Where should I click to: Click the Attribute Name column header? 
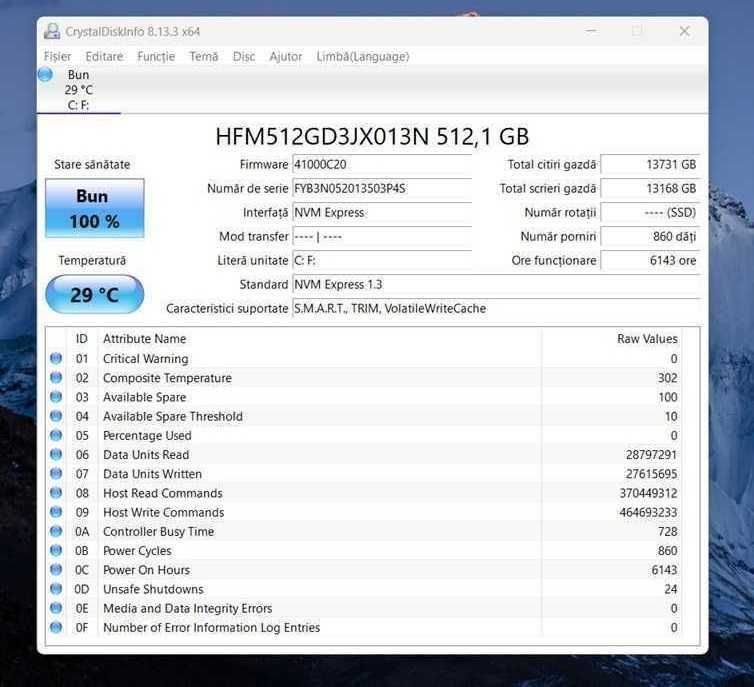point(144,339)
